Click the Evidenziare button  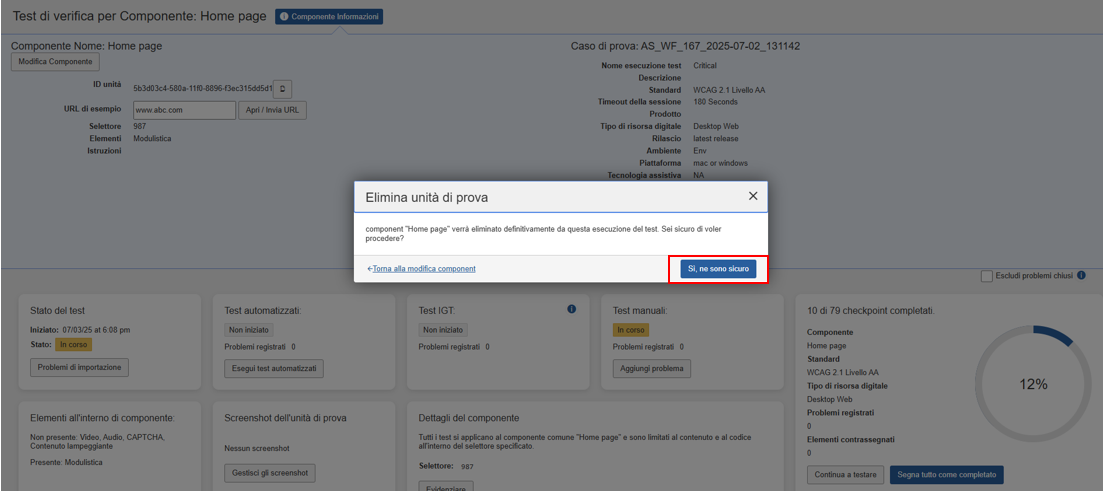click(445, 486)
